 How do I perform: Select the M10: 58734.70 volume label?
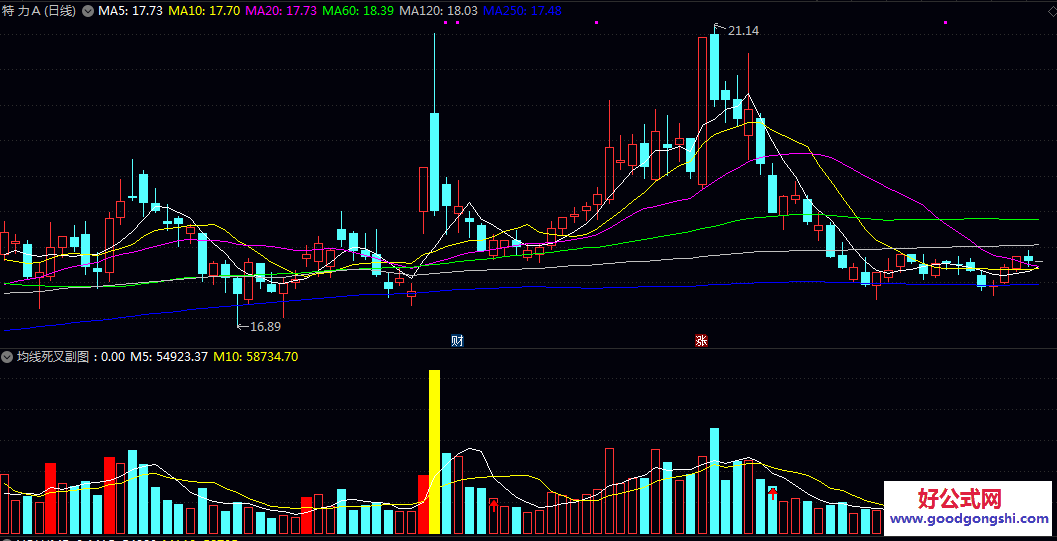pos(255,357)
